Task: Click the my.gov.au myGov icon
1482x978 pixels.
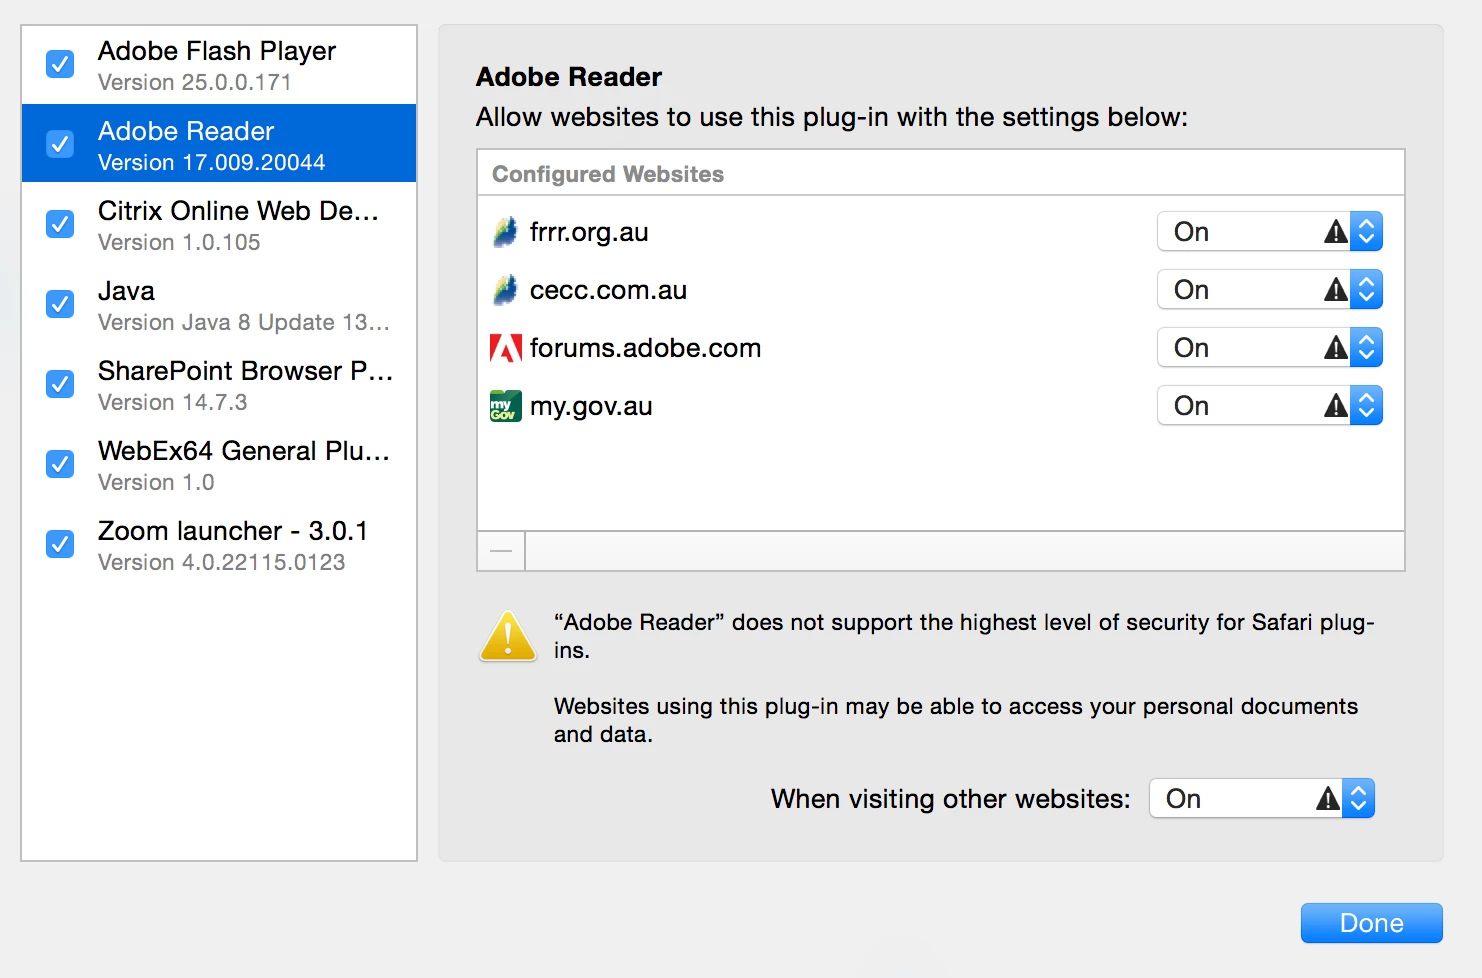Action: click(506, 406)
